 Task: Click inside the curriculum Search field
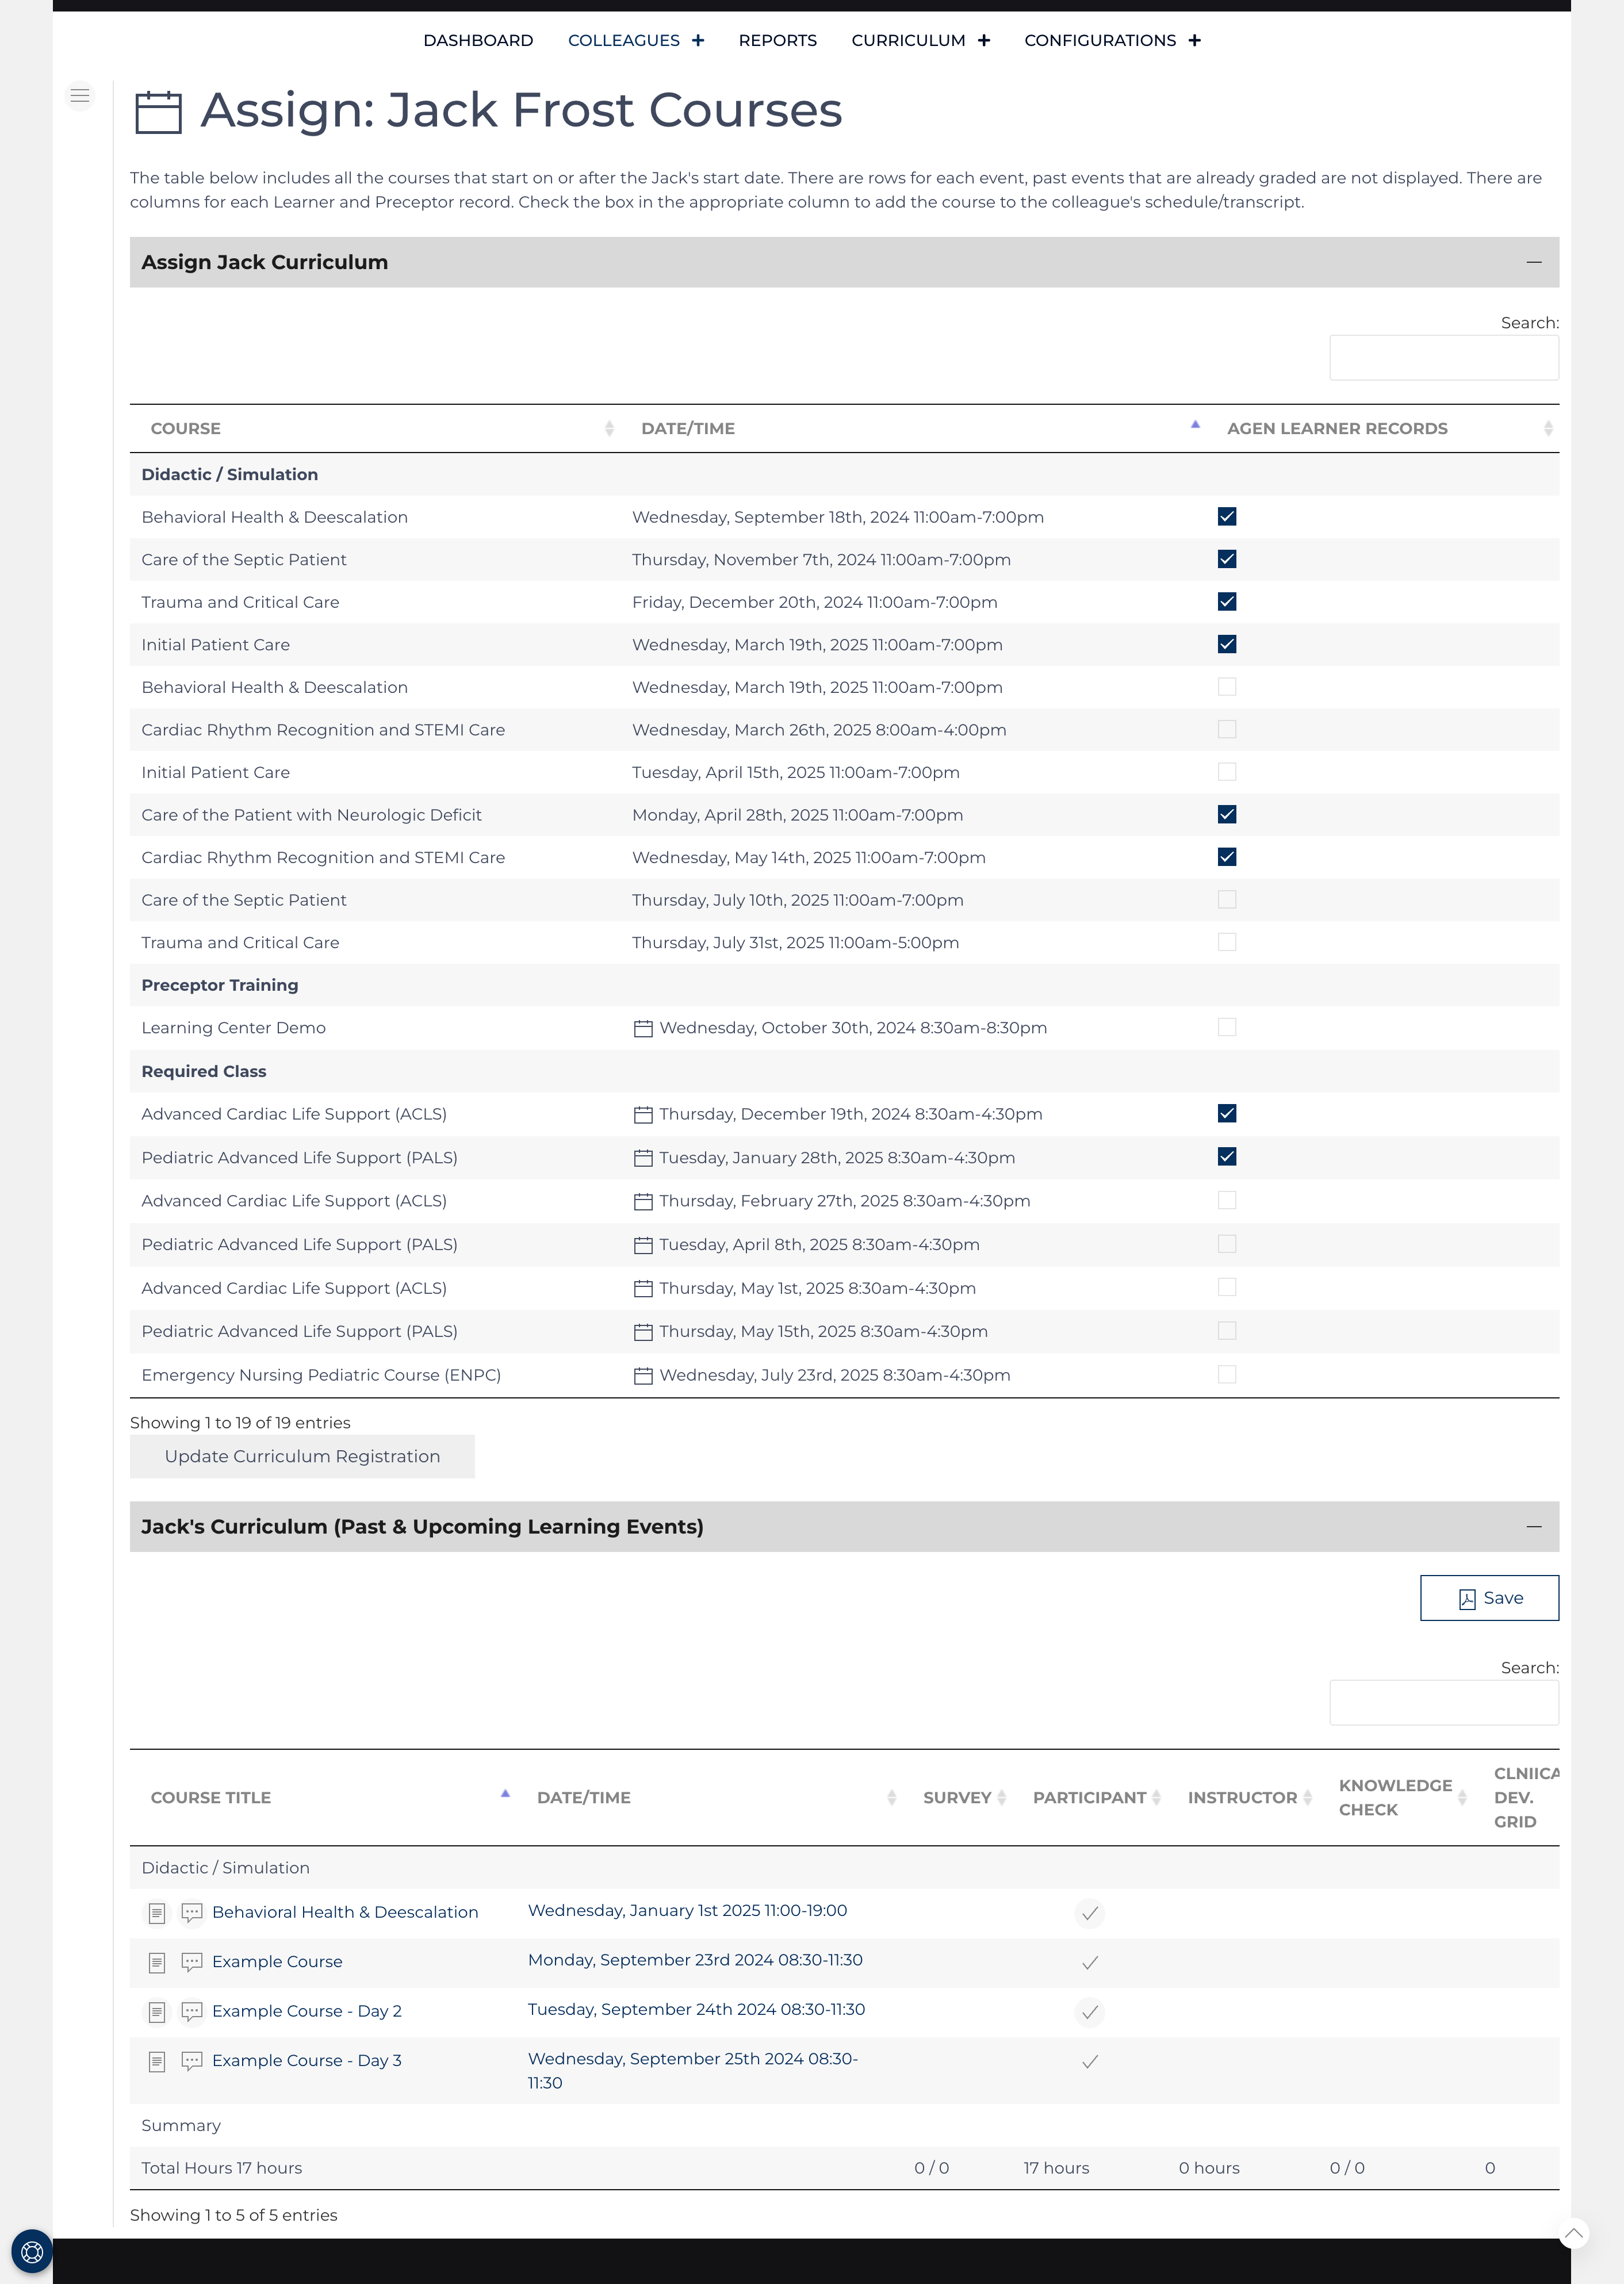click(1444, 356)
